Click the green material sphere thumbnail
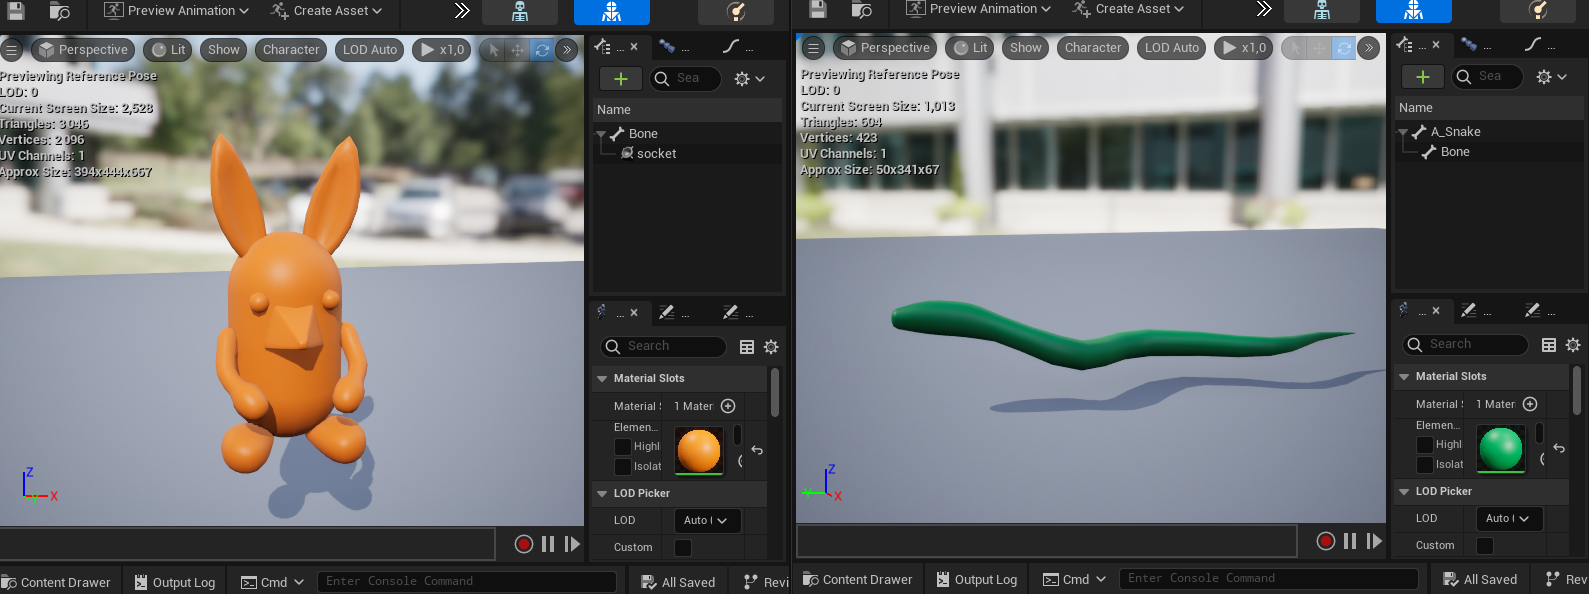Image resolution: width=1589 pixels, height=594 pixels. tap(1500, 449)
